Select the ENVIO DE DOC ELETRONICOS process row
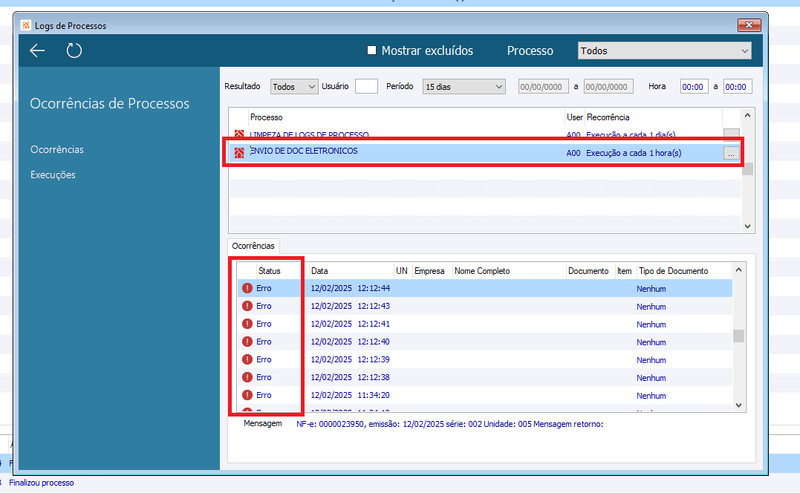 click(485, 153)
